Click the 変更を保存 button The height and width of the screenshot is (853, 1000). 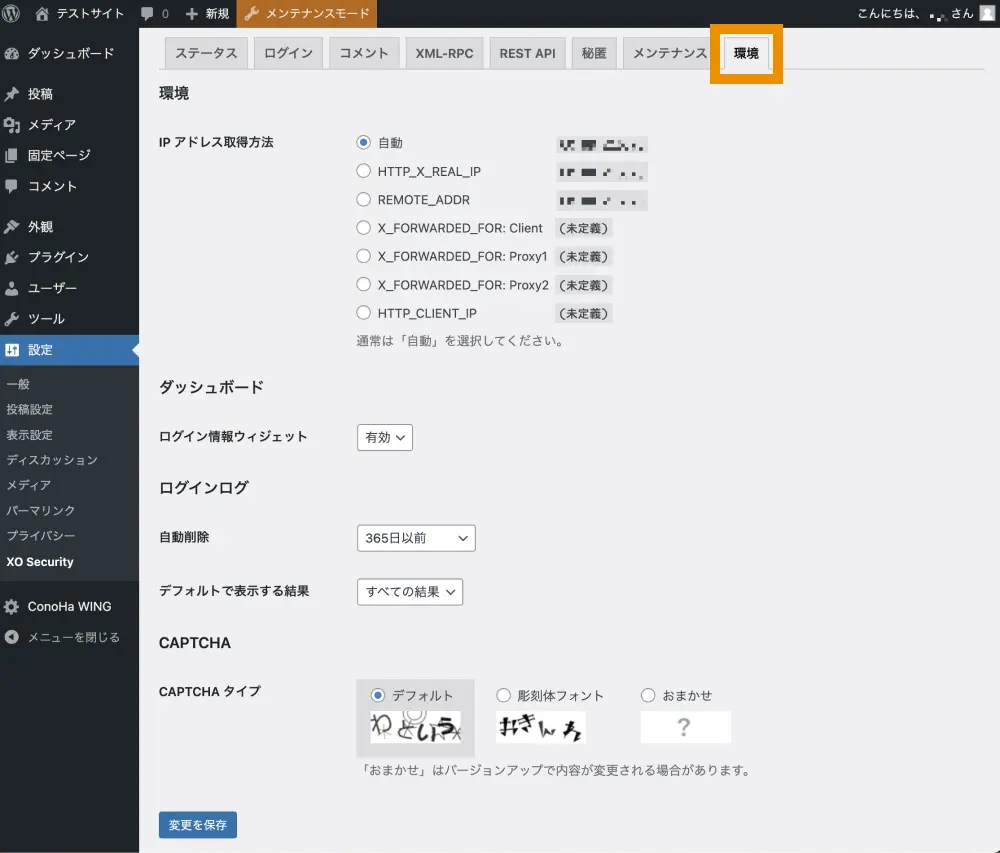[x=198, y=825]
